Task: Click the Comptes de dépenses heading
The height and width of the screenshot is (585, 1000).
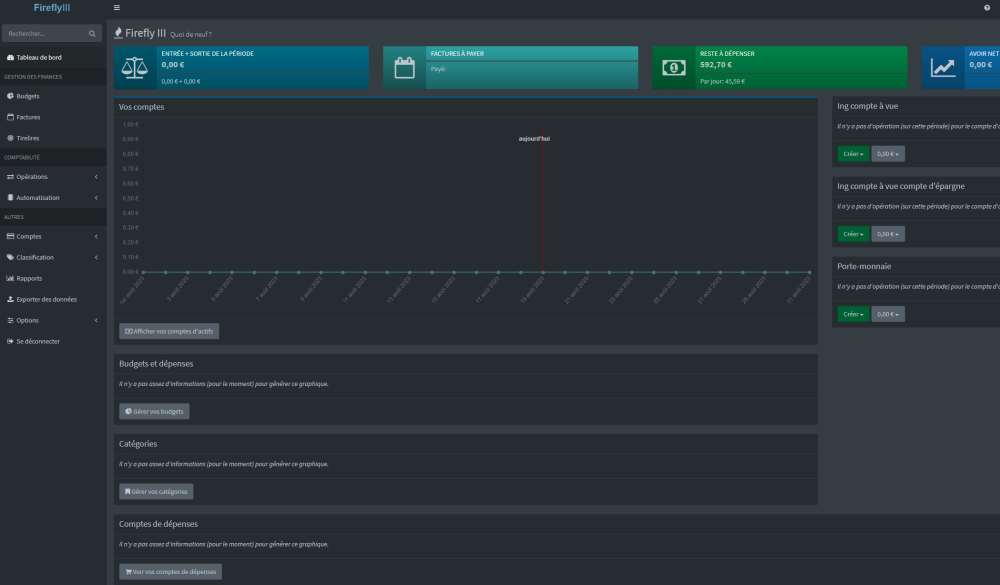Action: [158, 524]
